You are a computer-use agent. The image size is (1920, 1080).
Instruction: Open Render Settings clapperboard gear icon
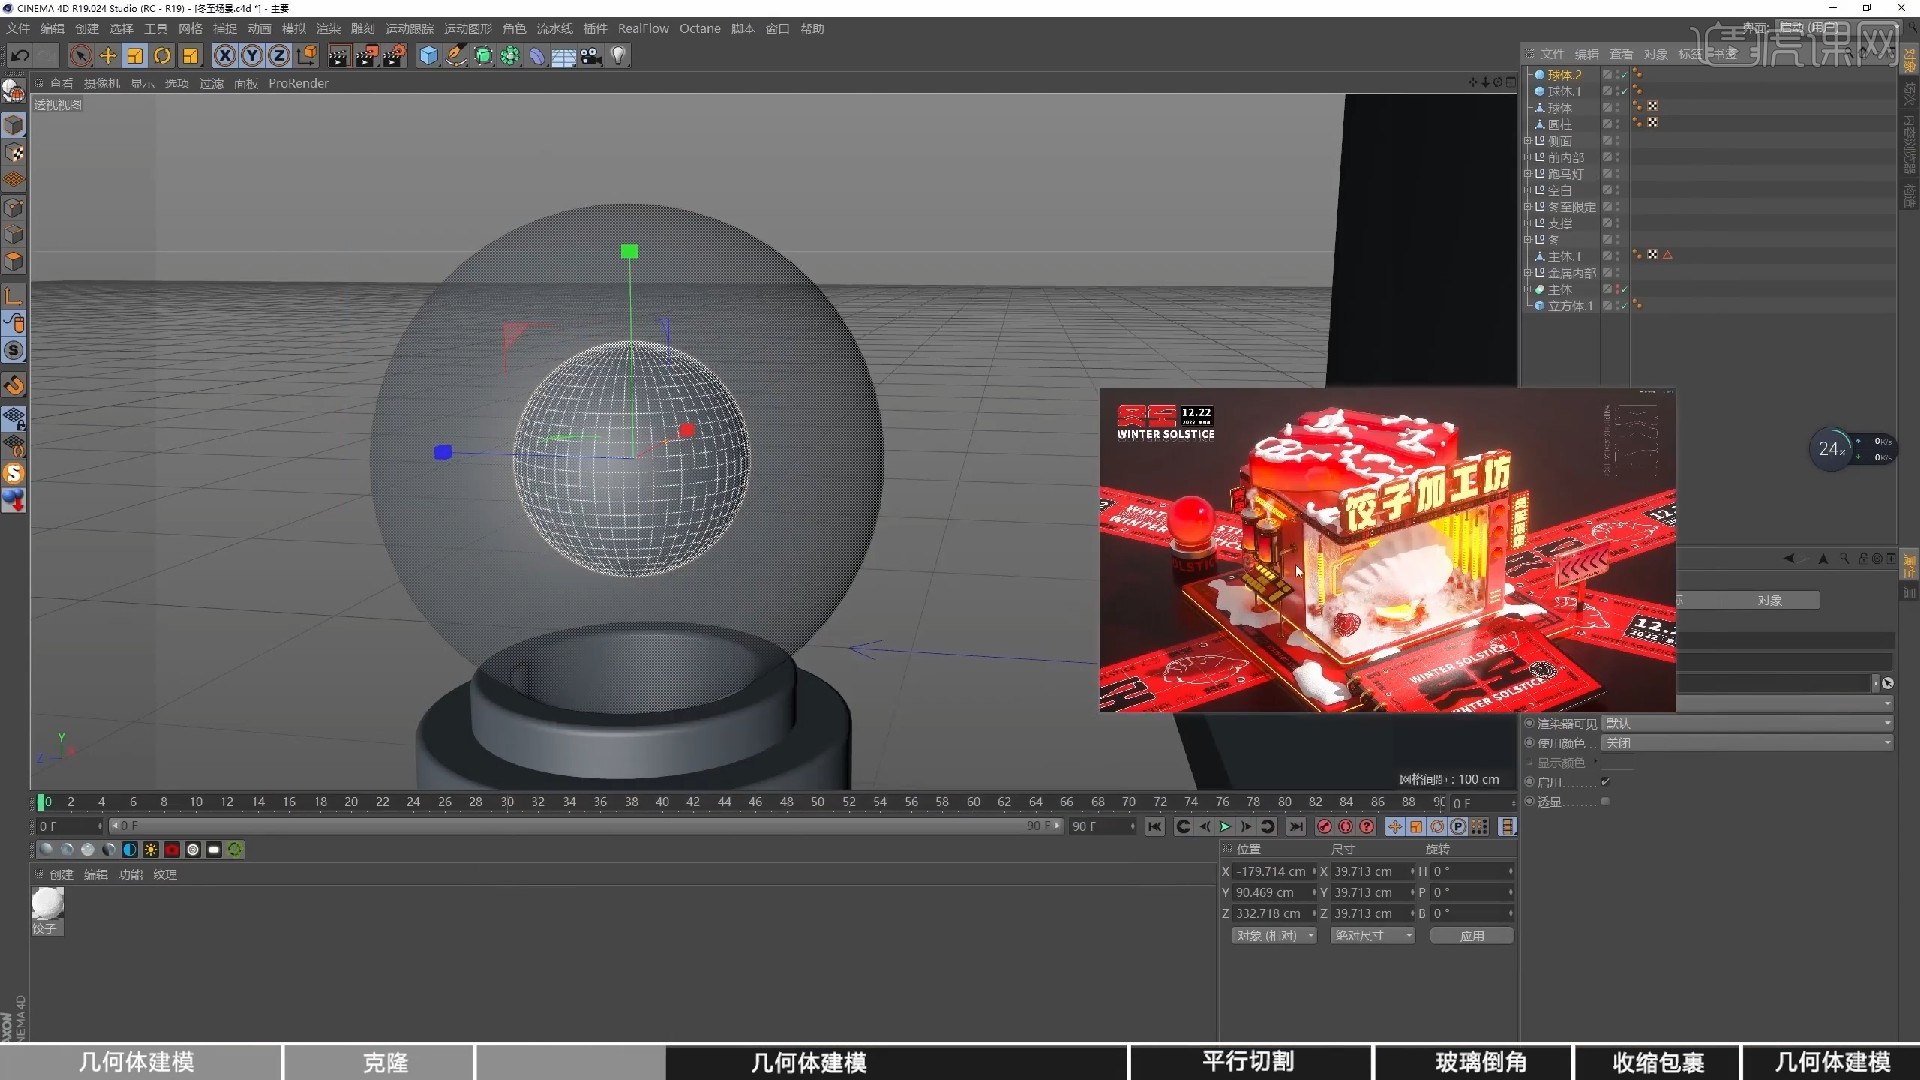coord(394,56)
